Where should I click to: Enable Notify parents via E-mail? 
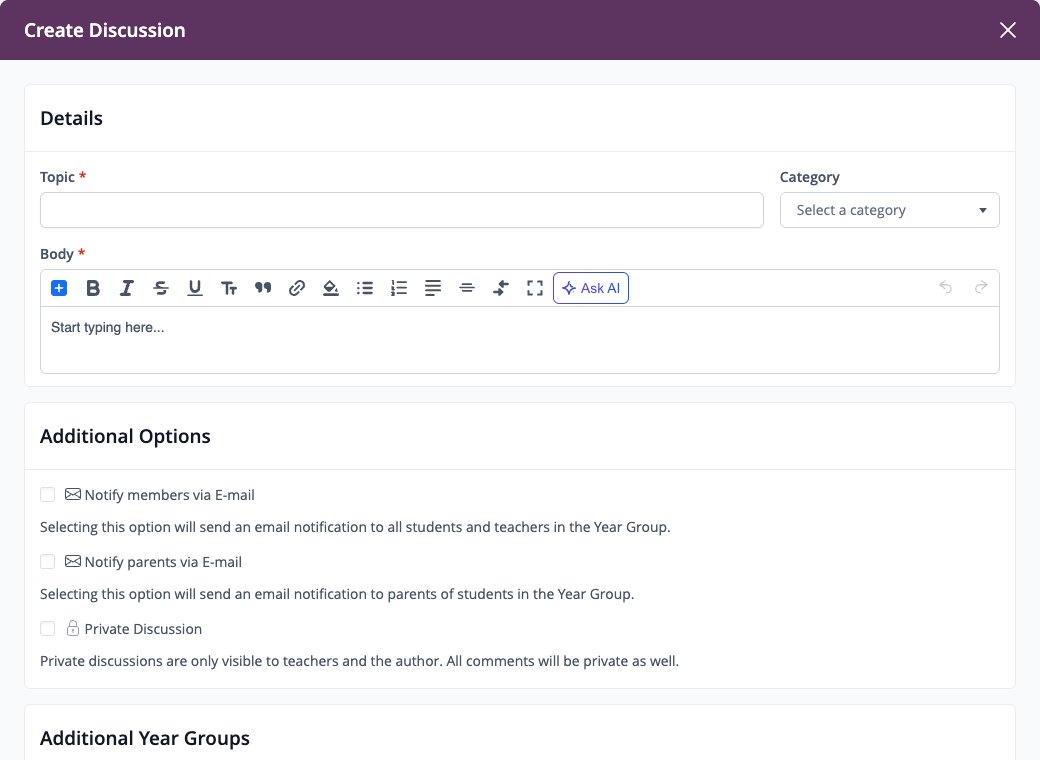[x=47, y=562]
